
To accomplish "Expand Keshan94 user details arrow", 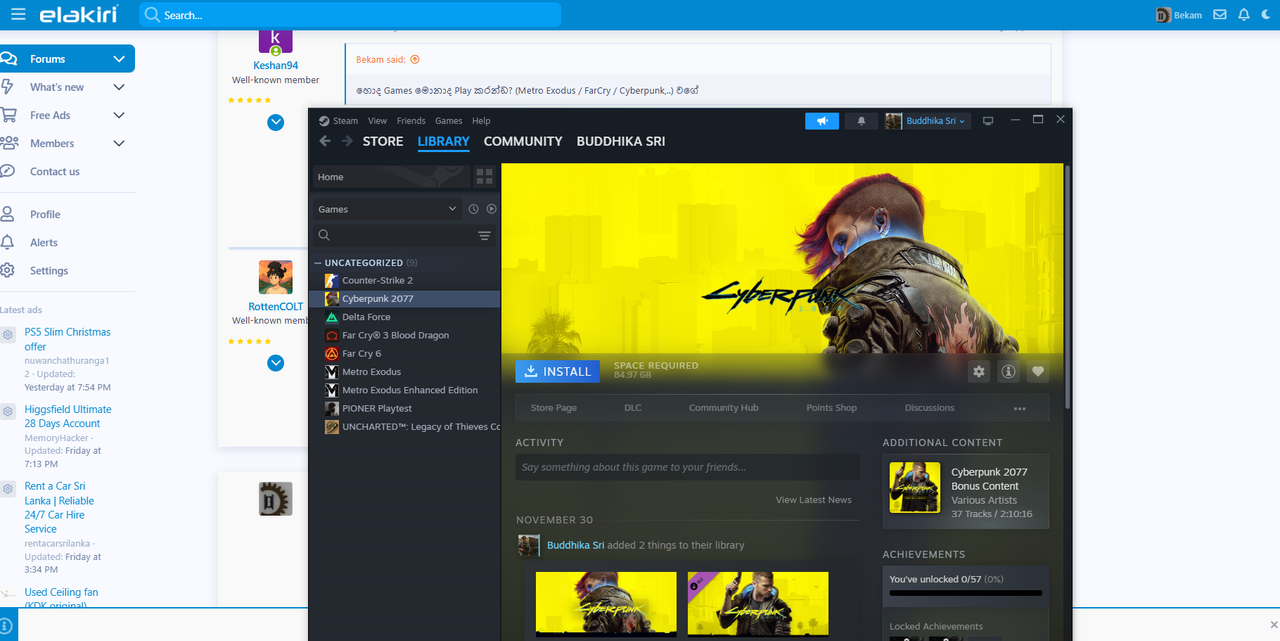I will [276, 122].
